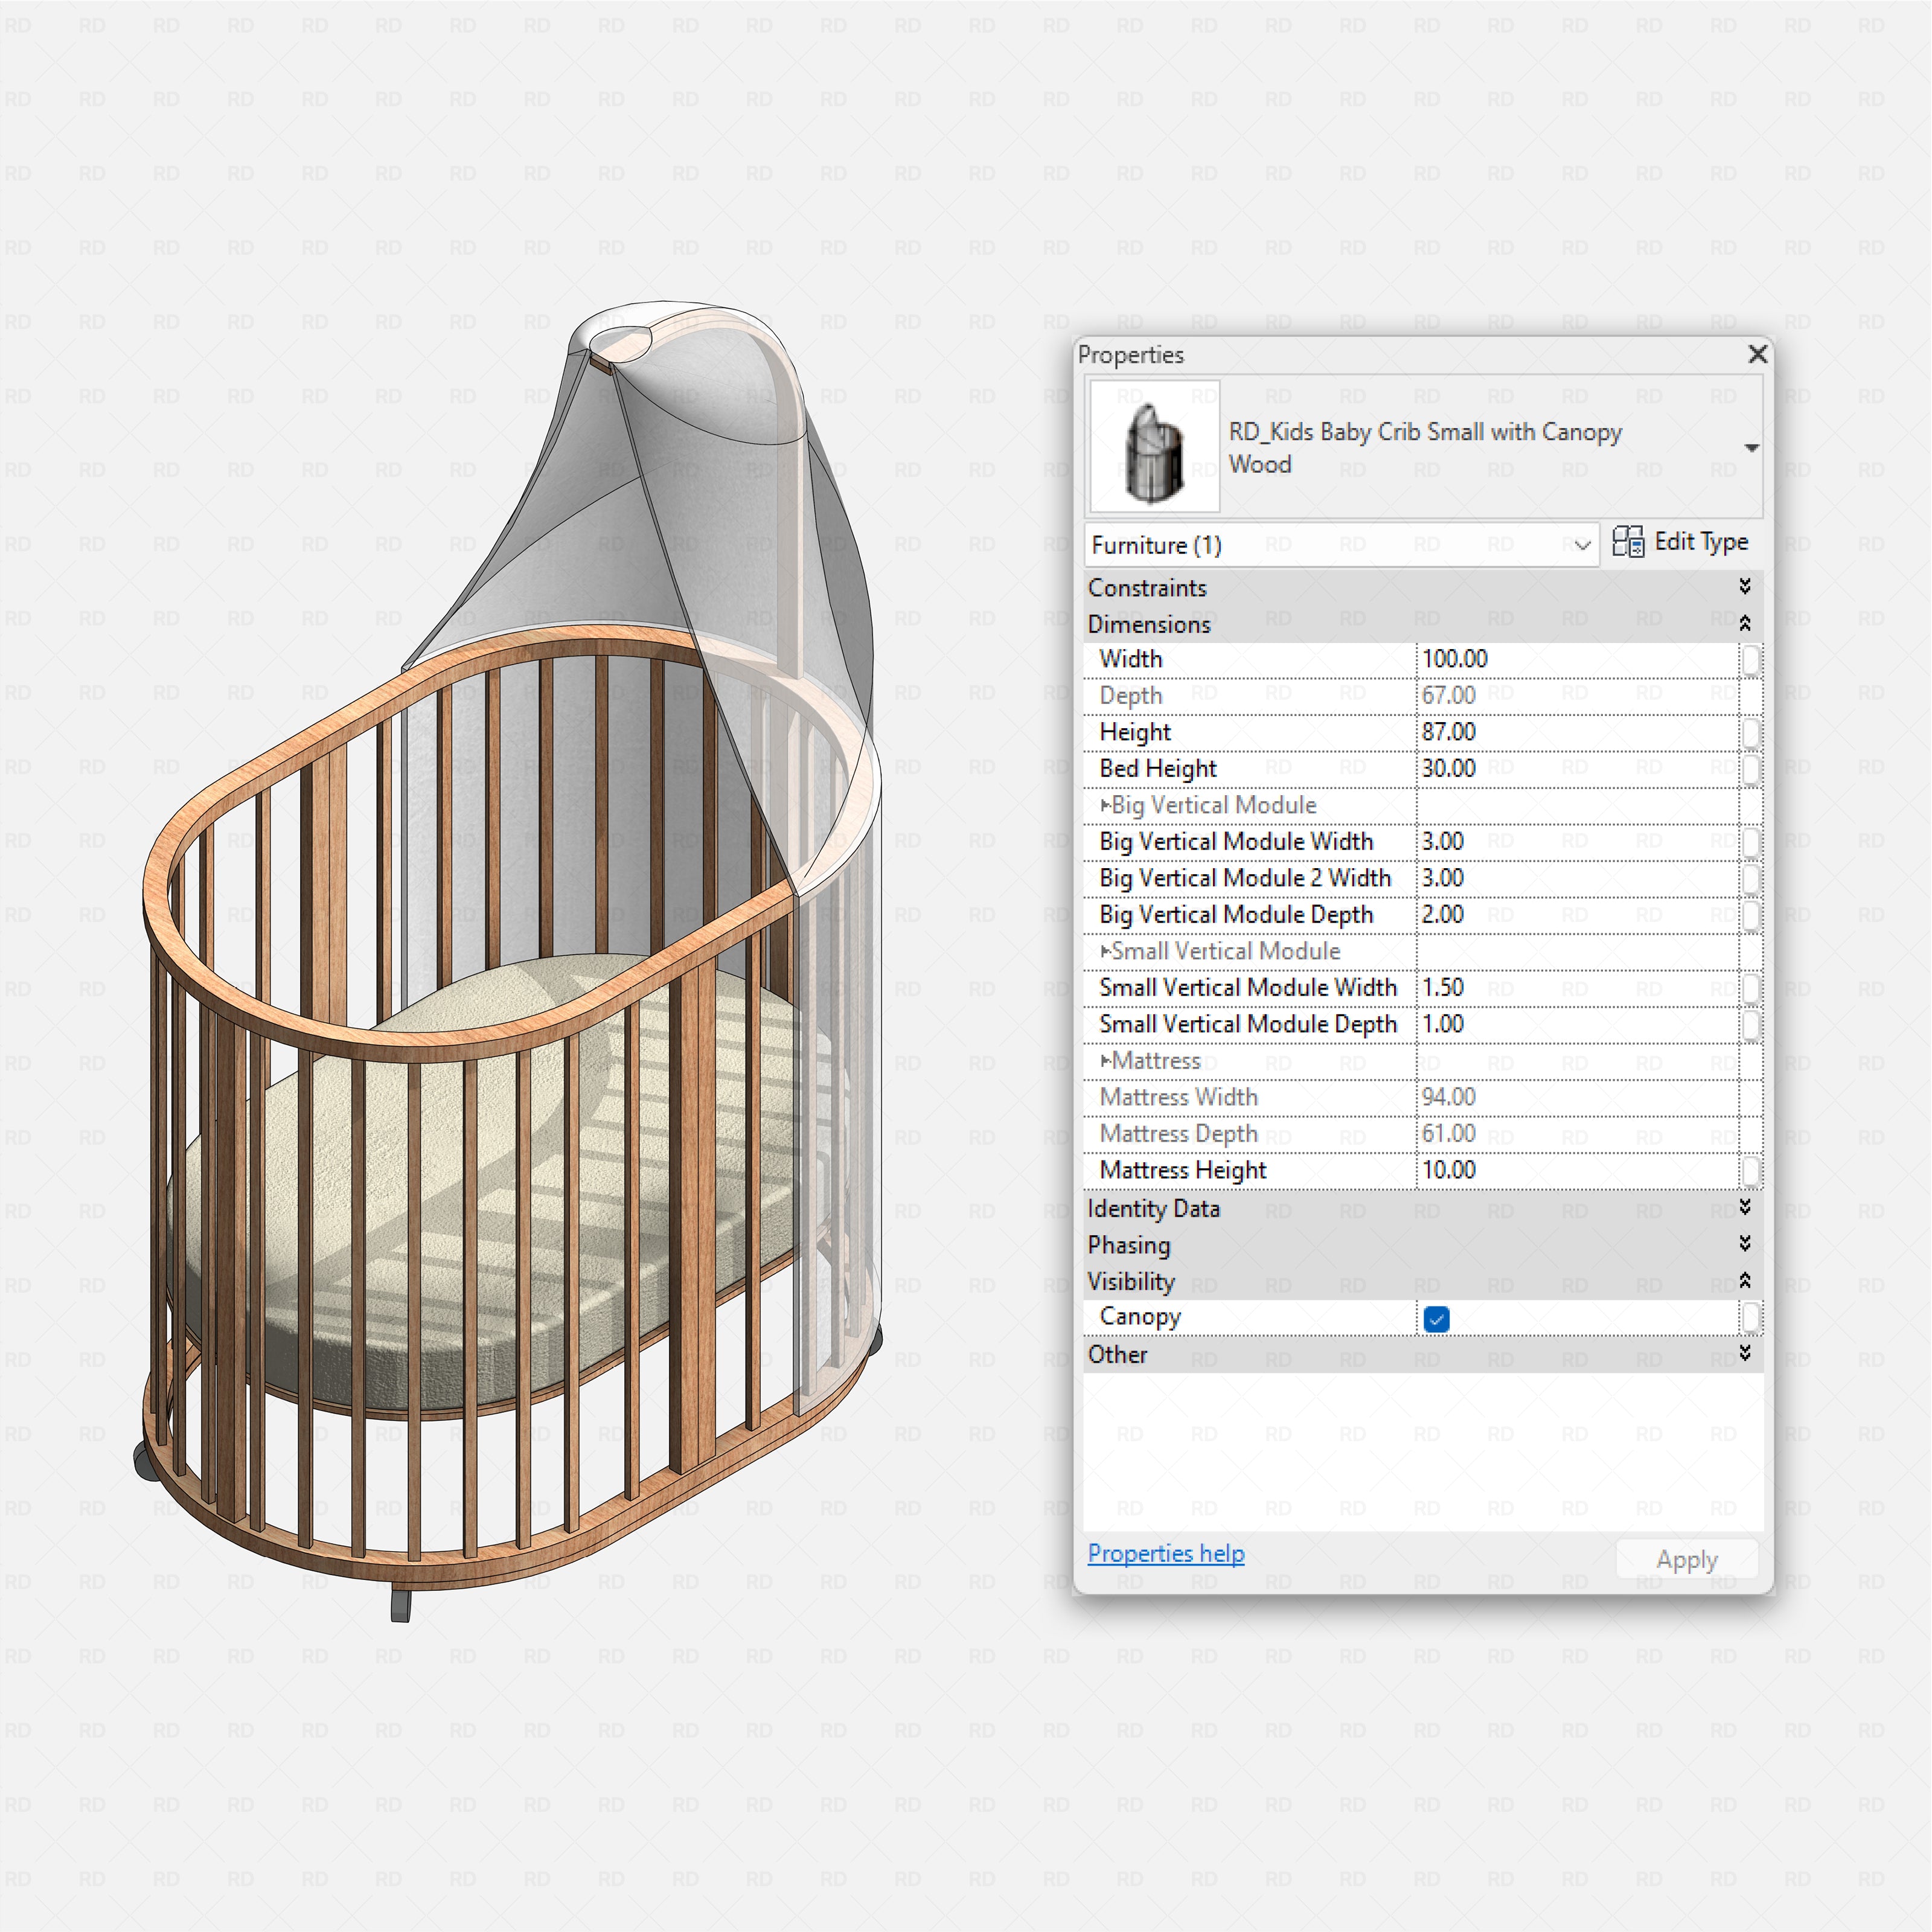Open the RD_Kids Baby Crib type selector
Viewport: 1932px width, 1932px height.
[1752, 447]
